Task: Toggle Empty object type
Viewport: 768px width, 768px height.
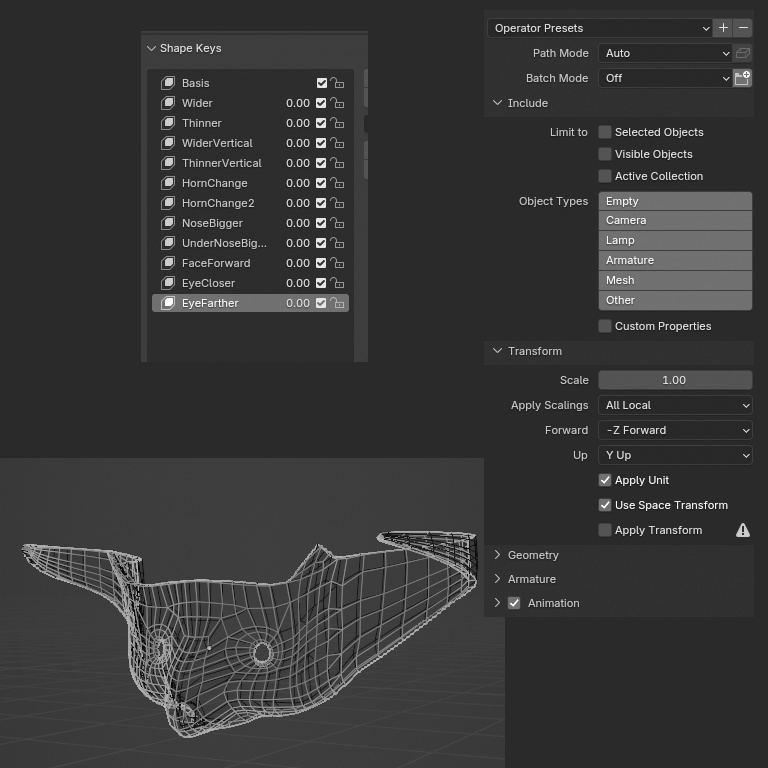Action: tap(675, 201)
